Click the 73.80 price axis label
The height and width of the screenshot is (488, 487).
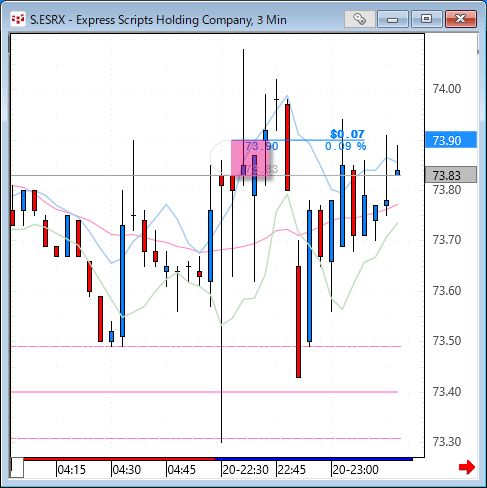coord(447,190)
